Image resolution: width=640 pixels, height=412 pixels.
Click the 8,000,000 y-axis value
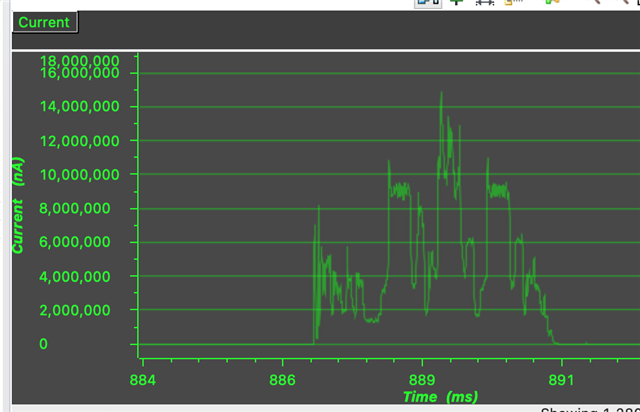(75, 209)
